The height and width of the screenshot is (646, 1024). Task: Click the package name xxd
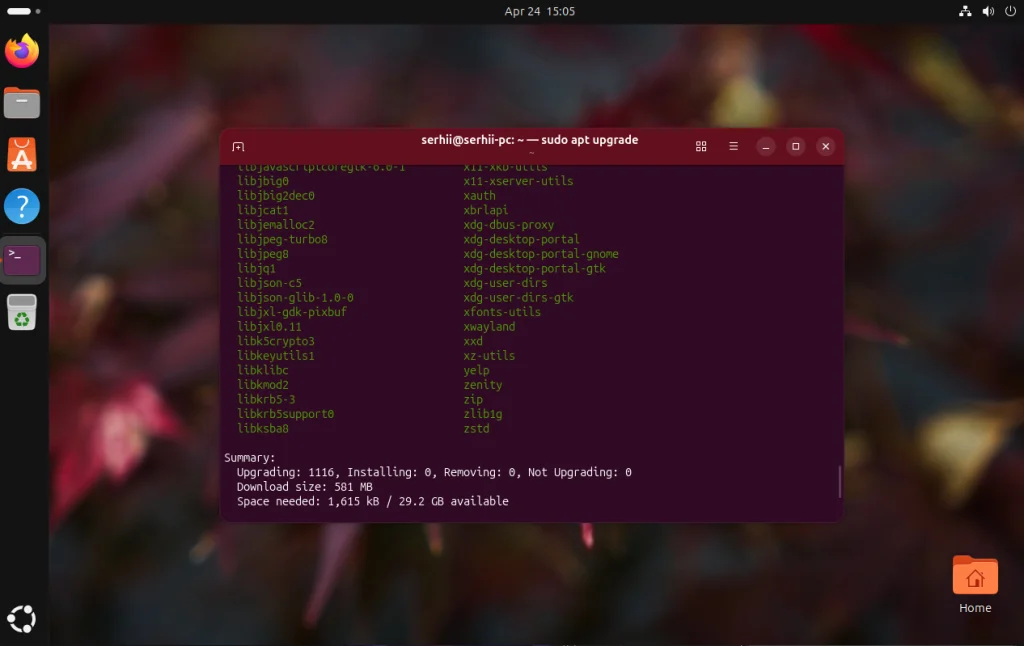pyautogui.click(x=473, y=341)
